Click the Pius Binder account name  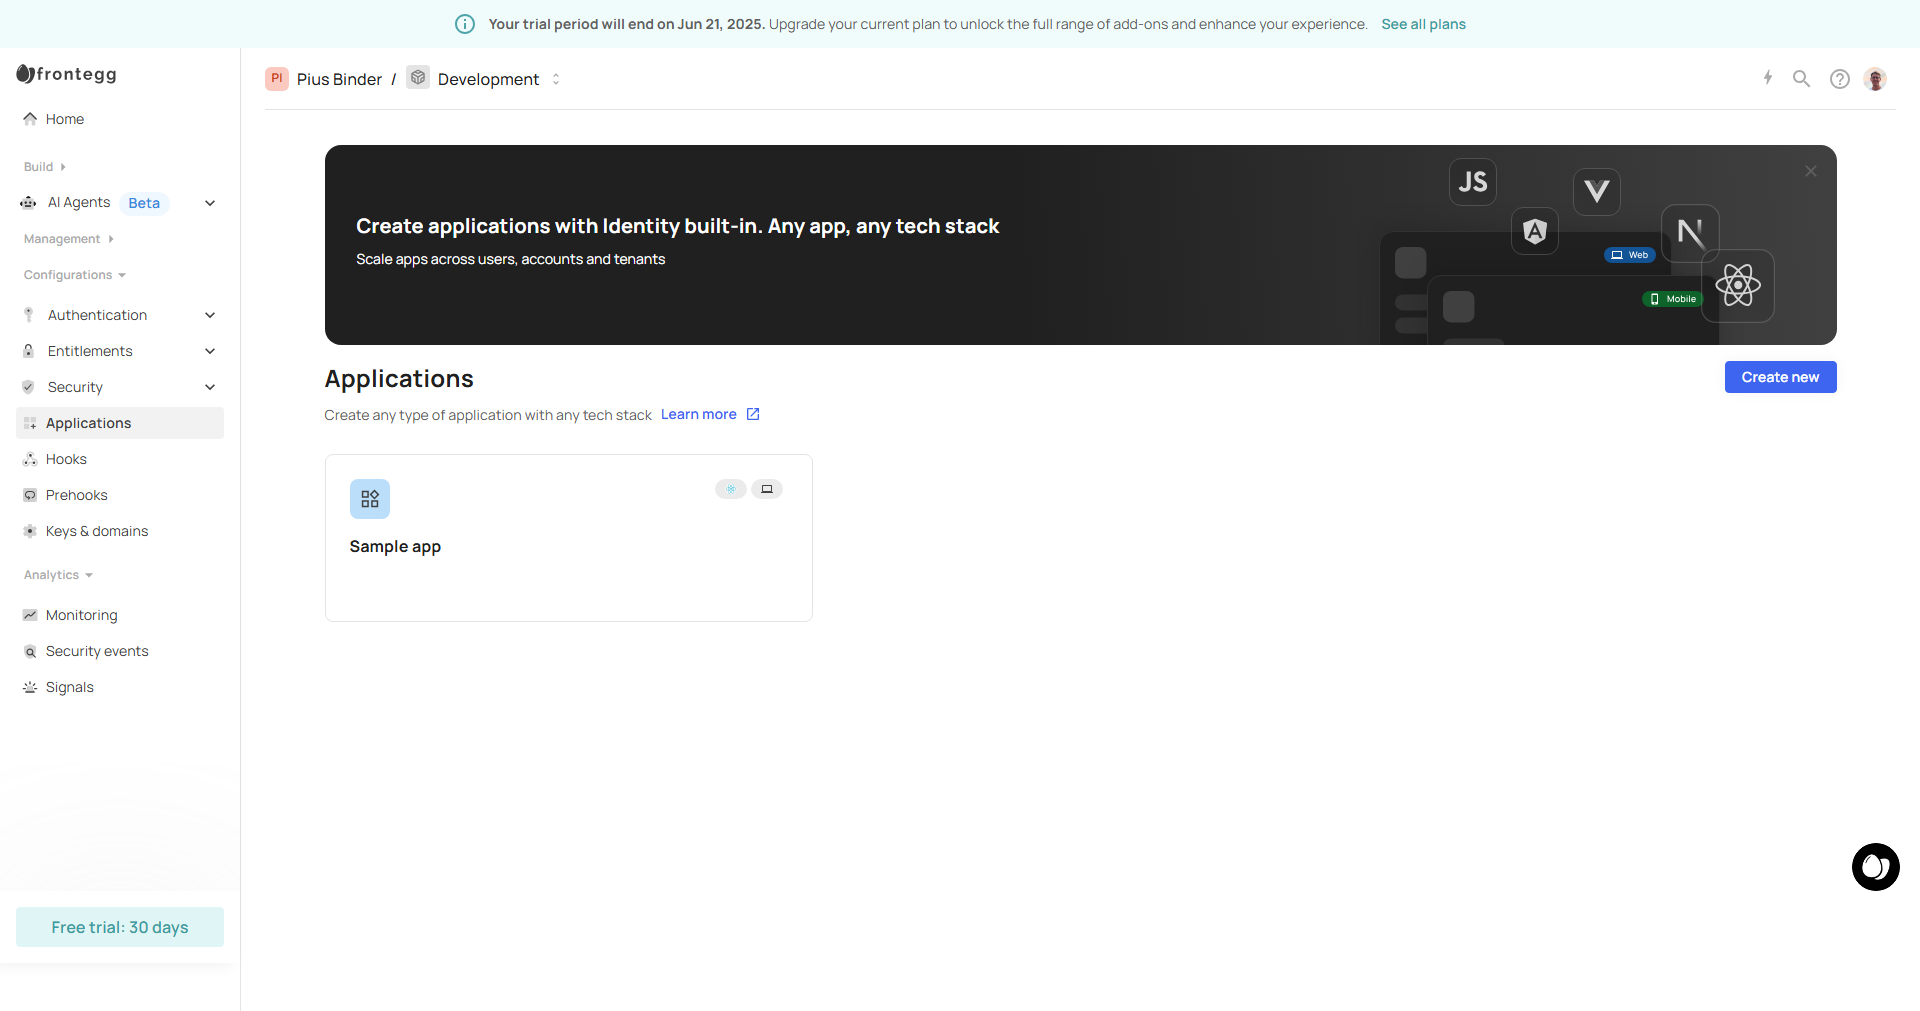tap(339, 79)
